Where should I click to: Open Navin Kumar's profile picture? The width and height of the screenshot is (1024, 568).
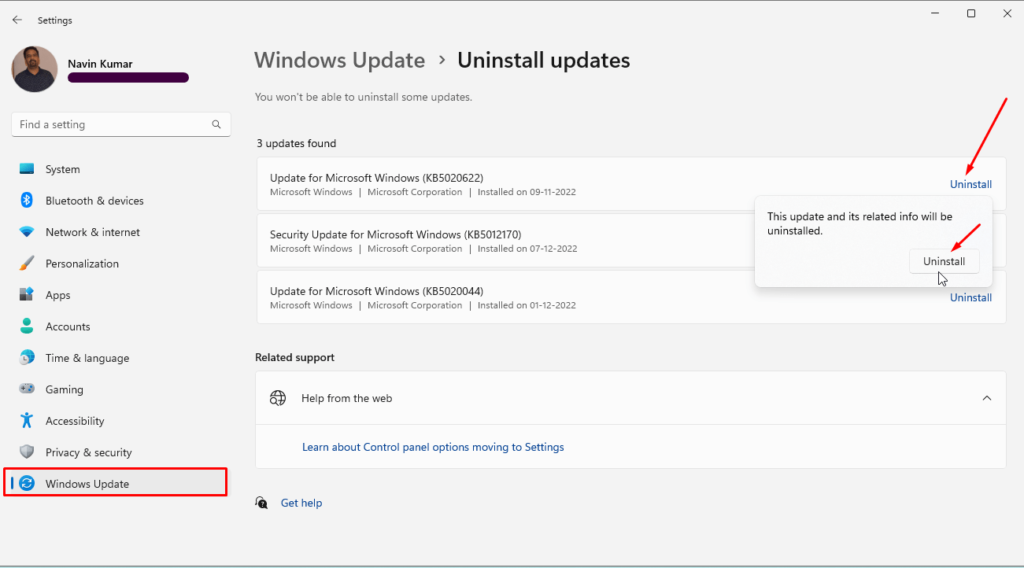[x=35, y=69]
